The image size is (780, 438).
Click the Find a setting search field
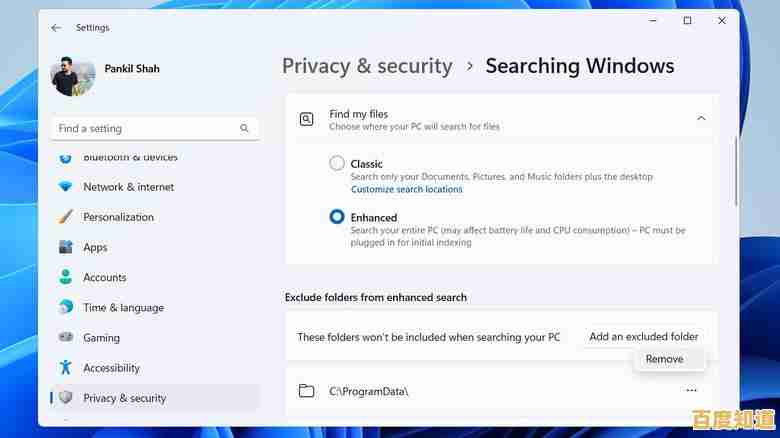145,128
